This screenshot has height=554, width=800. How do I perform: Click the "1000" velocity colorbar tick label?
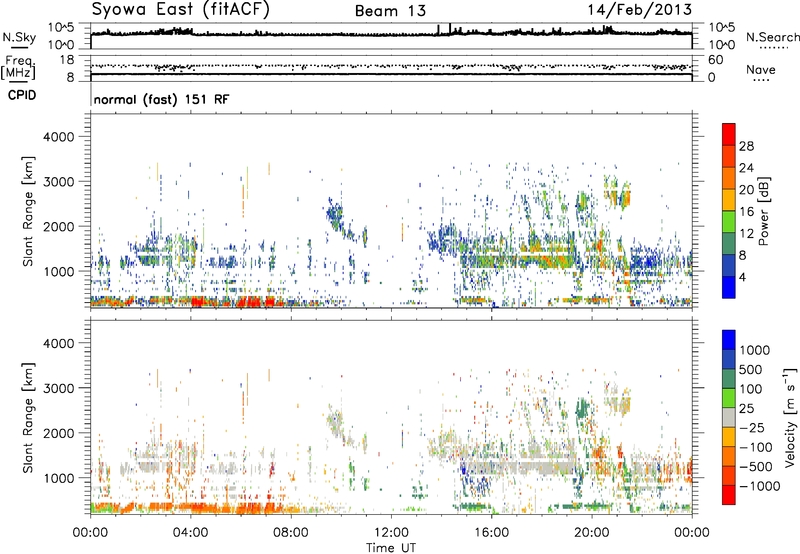pyautogui.click(x=755, y=350)
